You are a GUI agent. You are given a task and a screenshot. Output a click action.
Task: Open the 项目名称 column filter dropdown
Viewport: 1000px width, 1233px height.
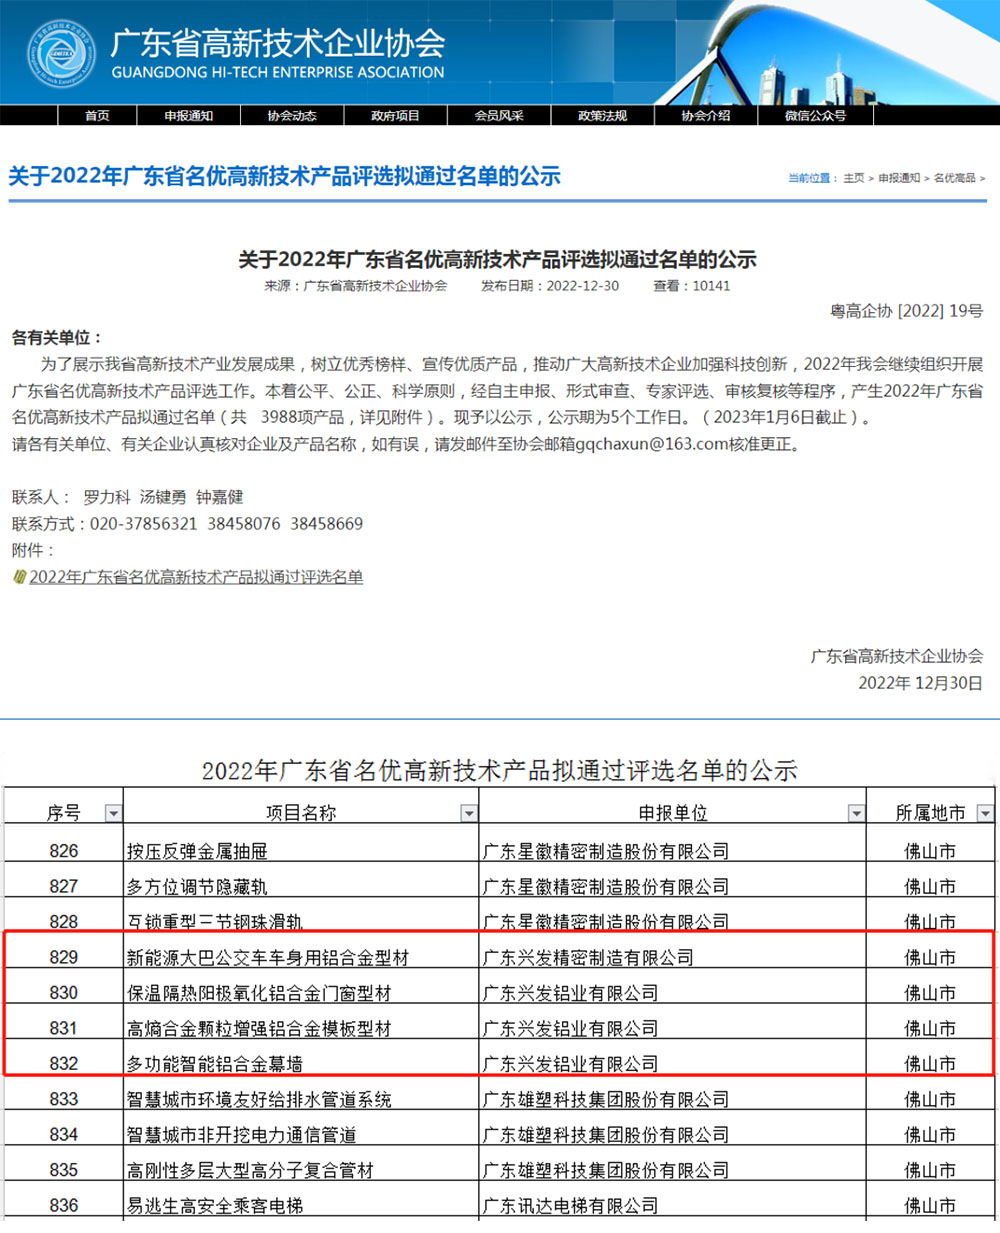(469, 814)
